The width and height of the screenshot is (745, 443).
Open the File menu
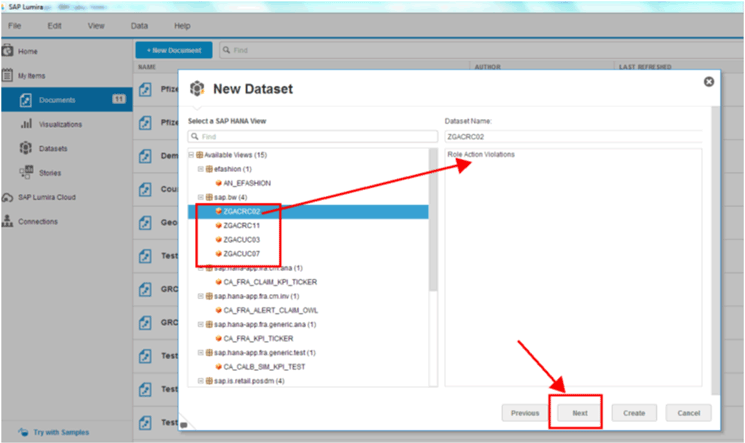pos(14,26)
